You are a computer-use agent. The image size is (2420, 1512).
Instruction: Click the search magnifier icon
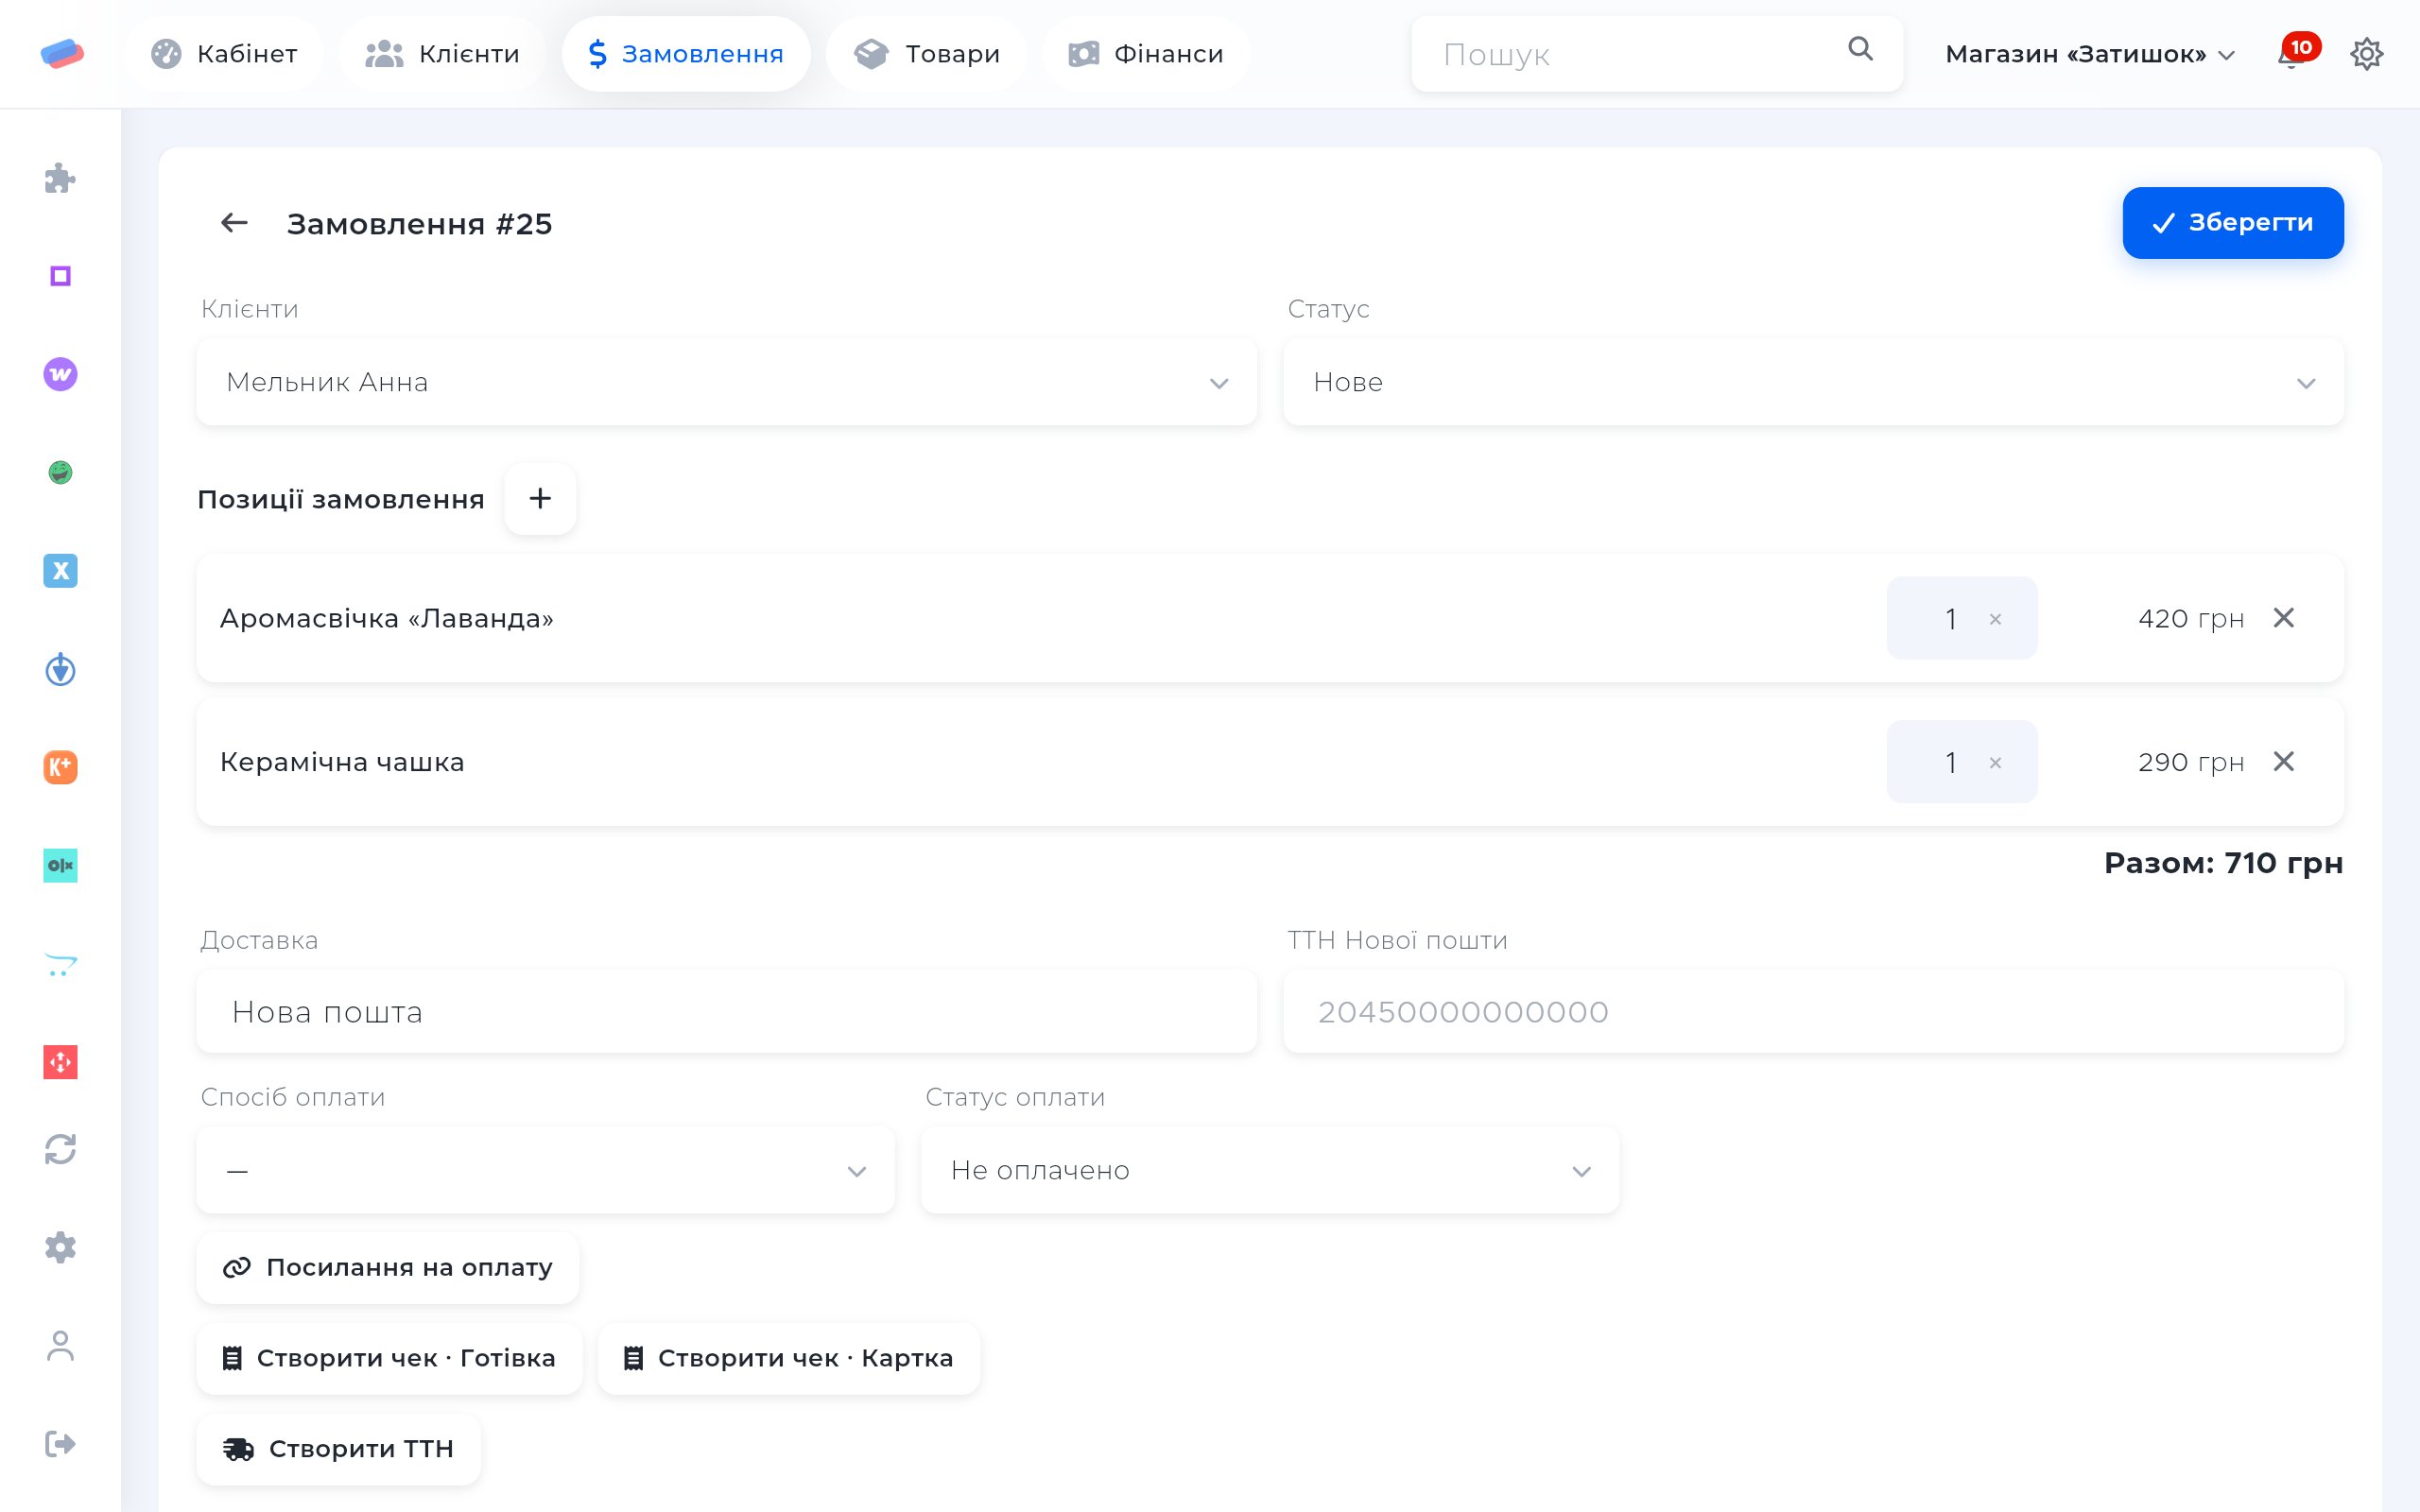coord(1860,48)
